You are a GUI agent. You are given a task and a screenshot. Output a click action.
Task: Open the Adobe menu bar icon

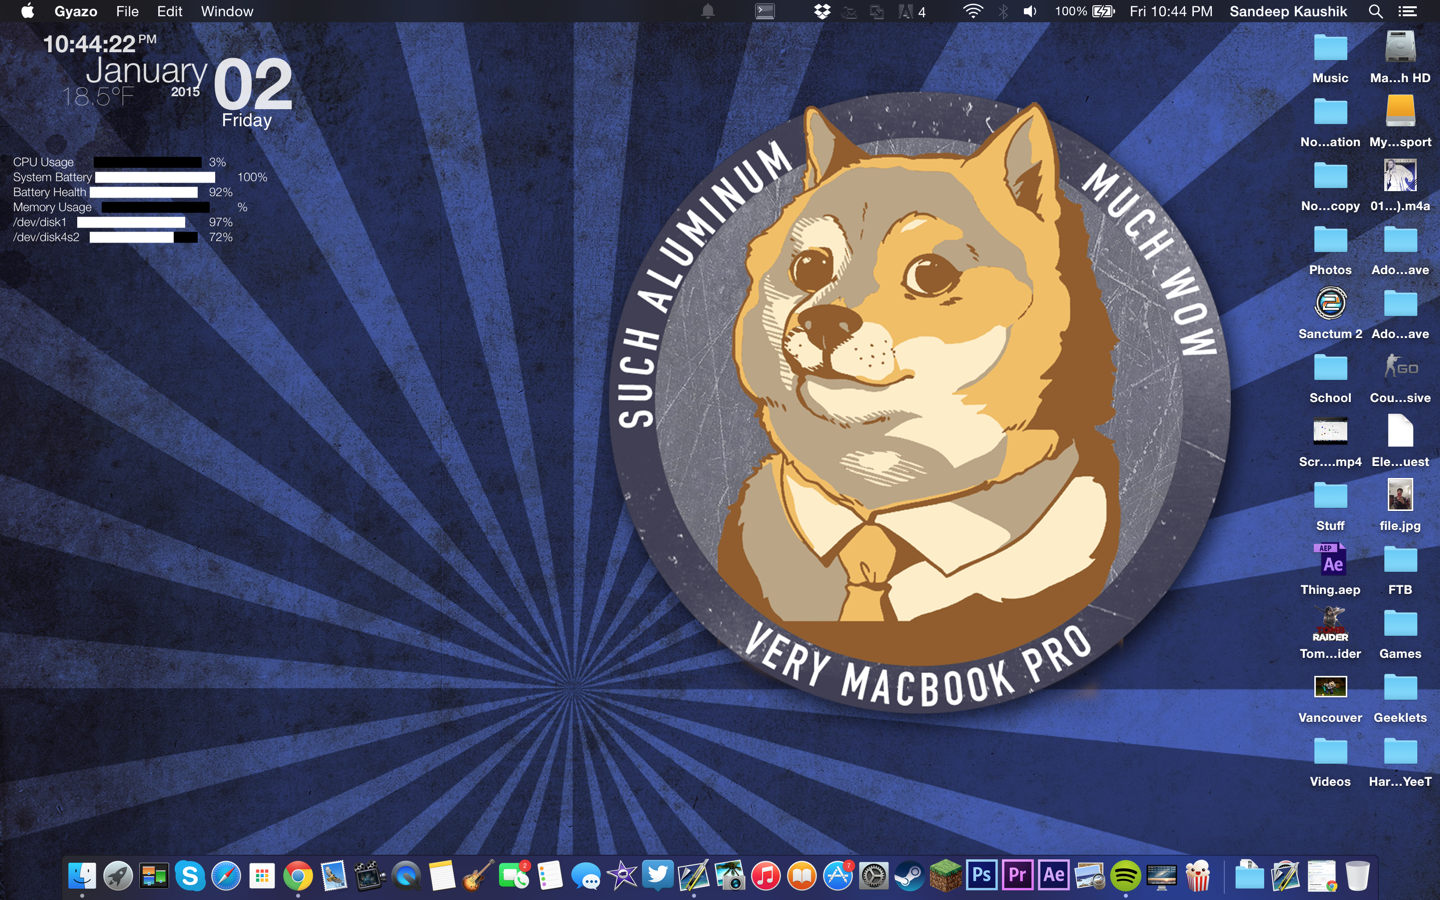[912, 11]
